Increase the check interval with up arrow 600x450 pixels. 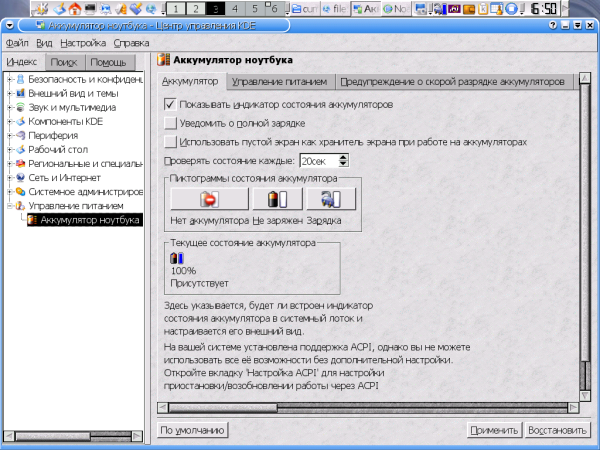[x=344, y=157]
